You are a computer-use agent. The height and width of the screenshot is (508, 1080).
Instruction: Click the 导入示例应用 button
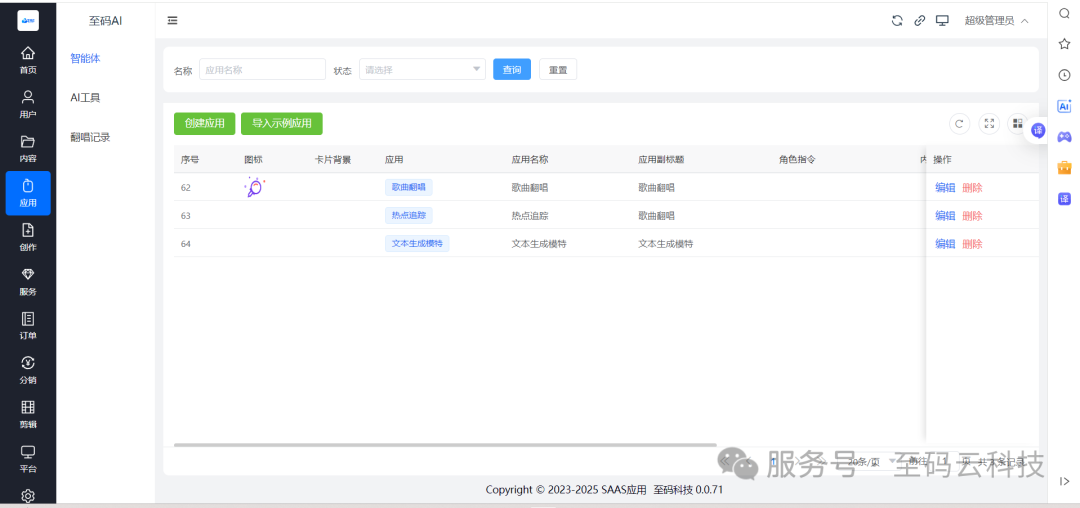pos(282,124)
